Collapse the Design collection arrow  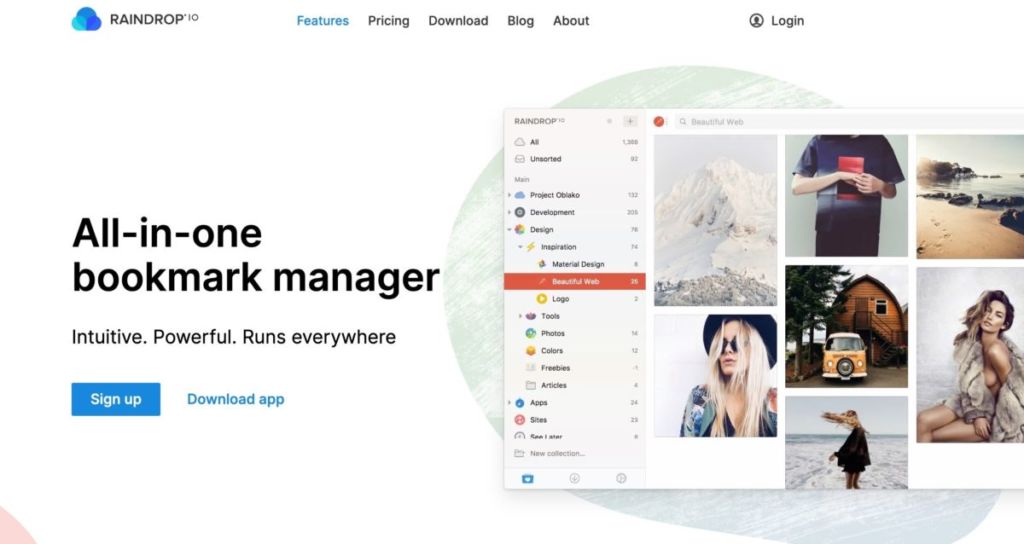coord(509,229)
